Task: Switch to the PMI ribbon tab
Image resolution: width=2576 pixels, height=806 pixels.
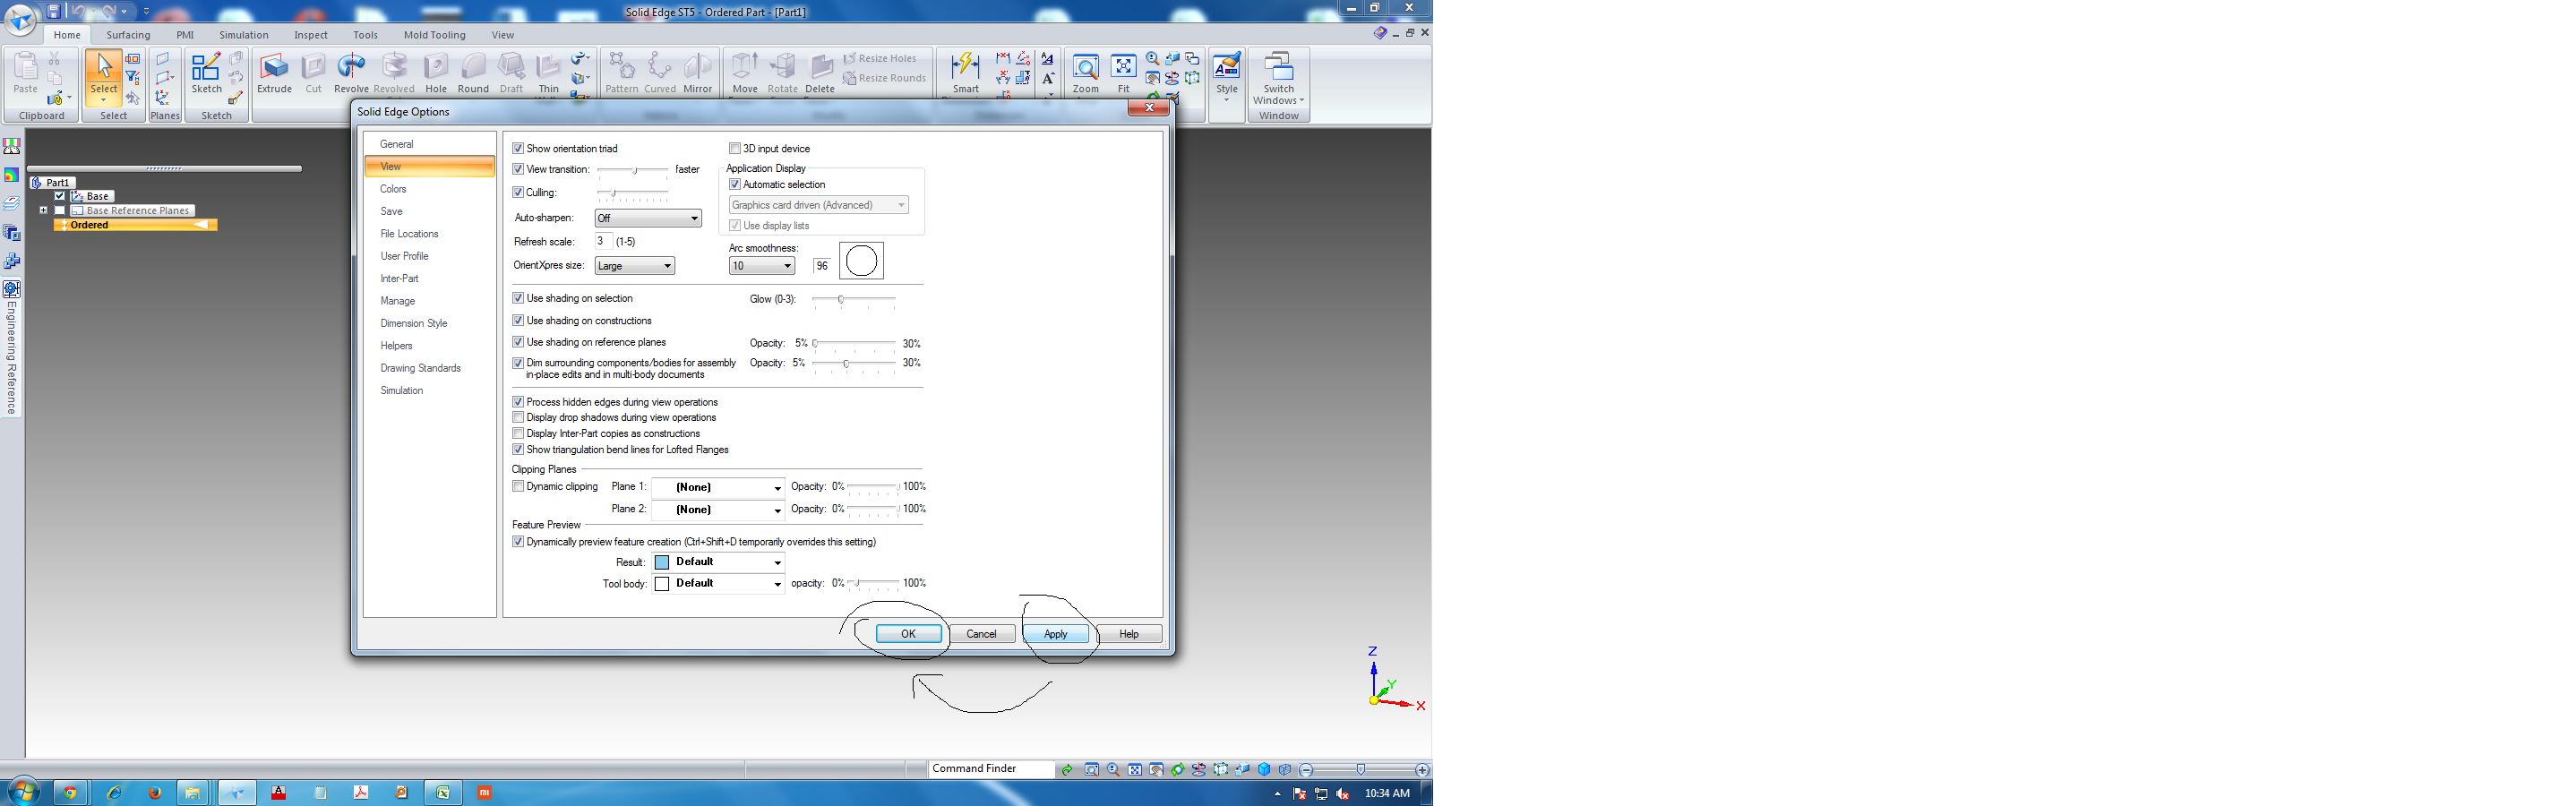Action: 185,35
